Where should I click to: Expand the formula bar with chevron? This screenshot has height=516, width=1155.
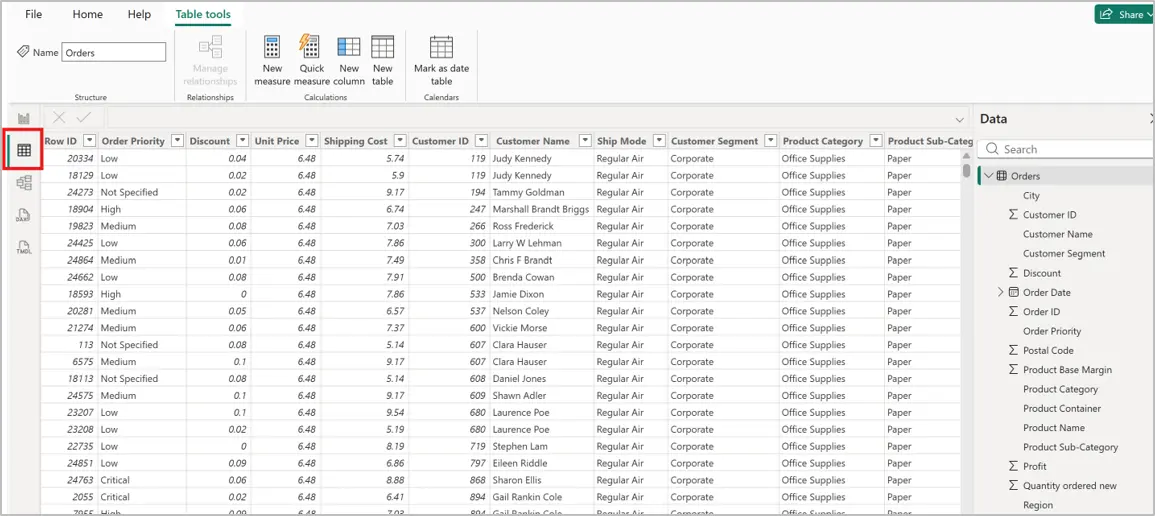pyautogui.click(x=959, y=119)
